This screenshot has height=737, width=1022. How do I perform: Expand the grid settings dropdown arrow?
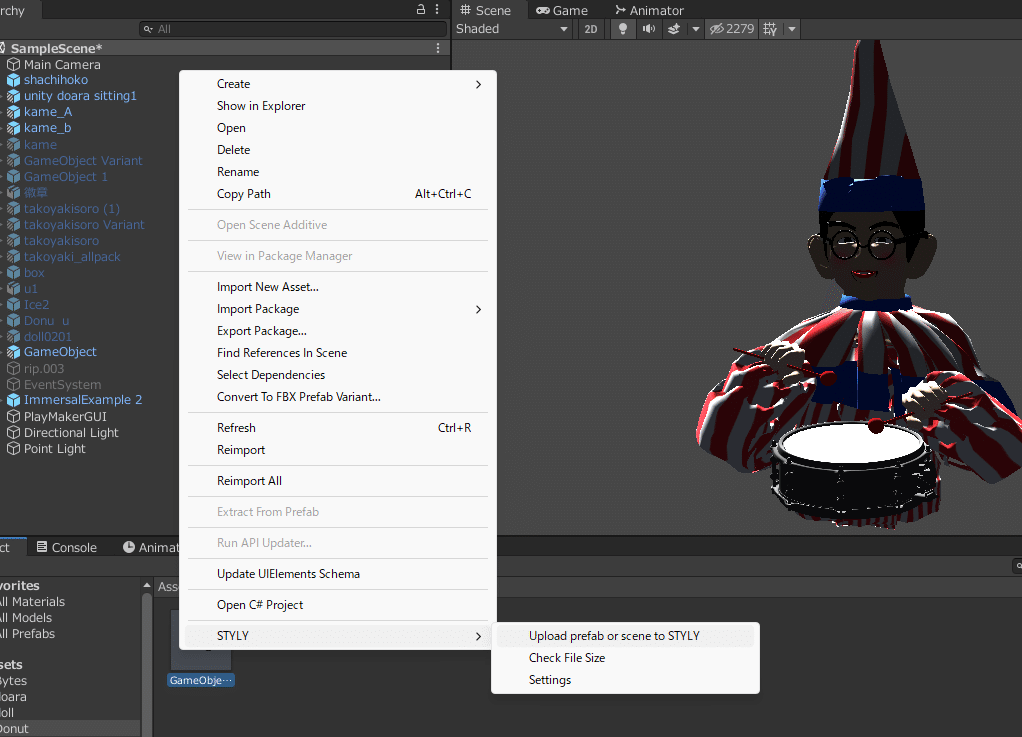pyautogui.click(x=792, y=29)
